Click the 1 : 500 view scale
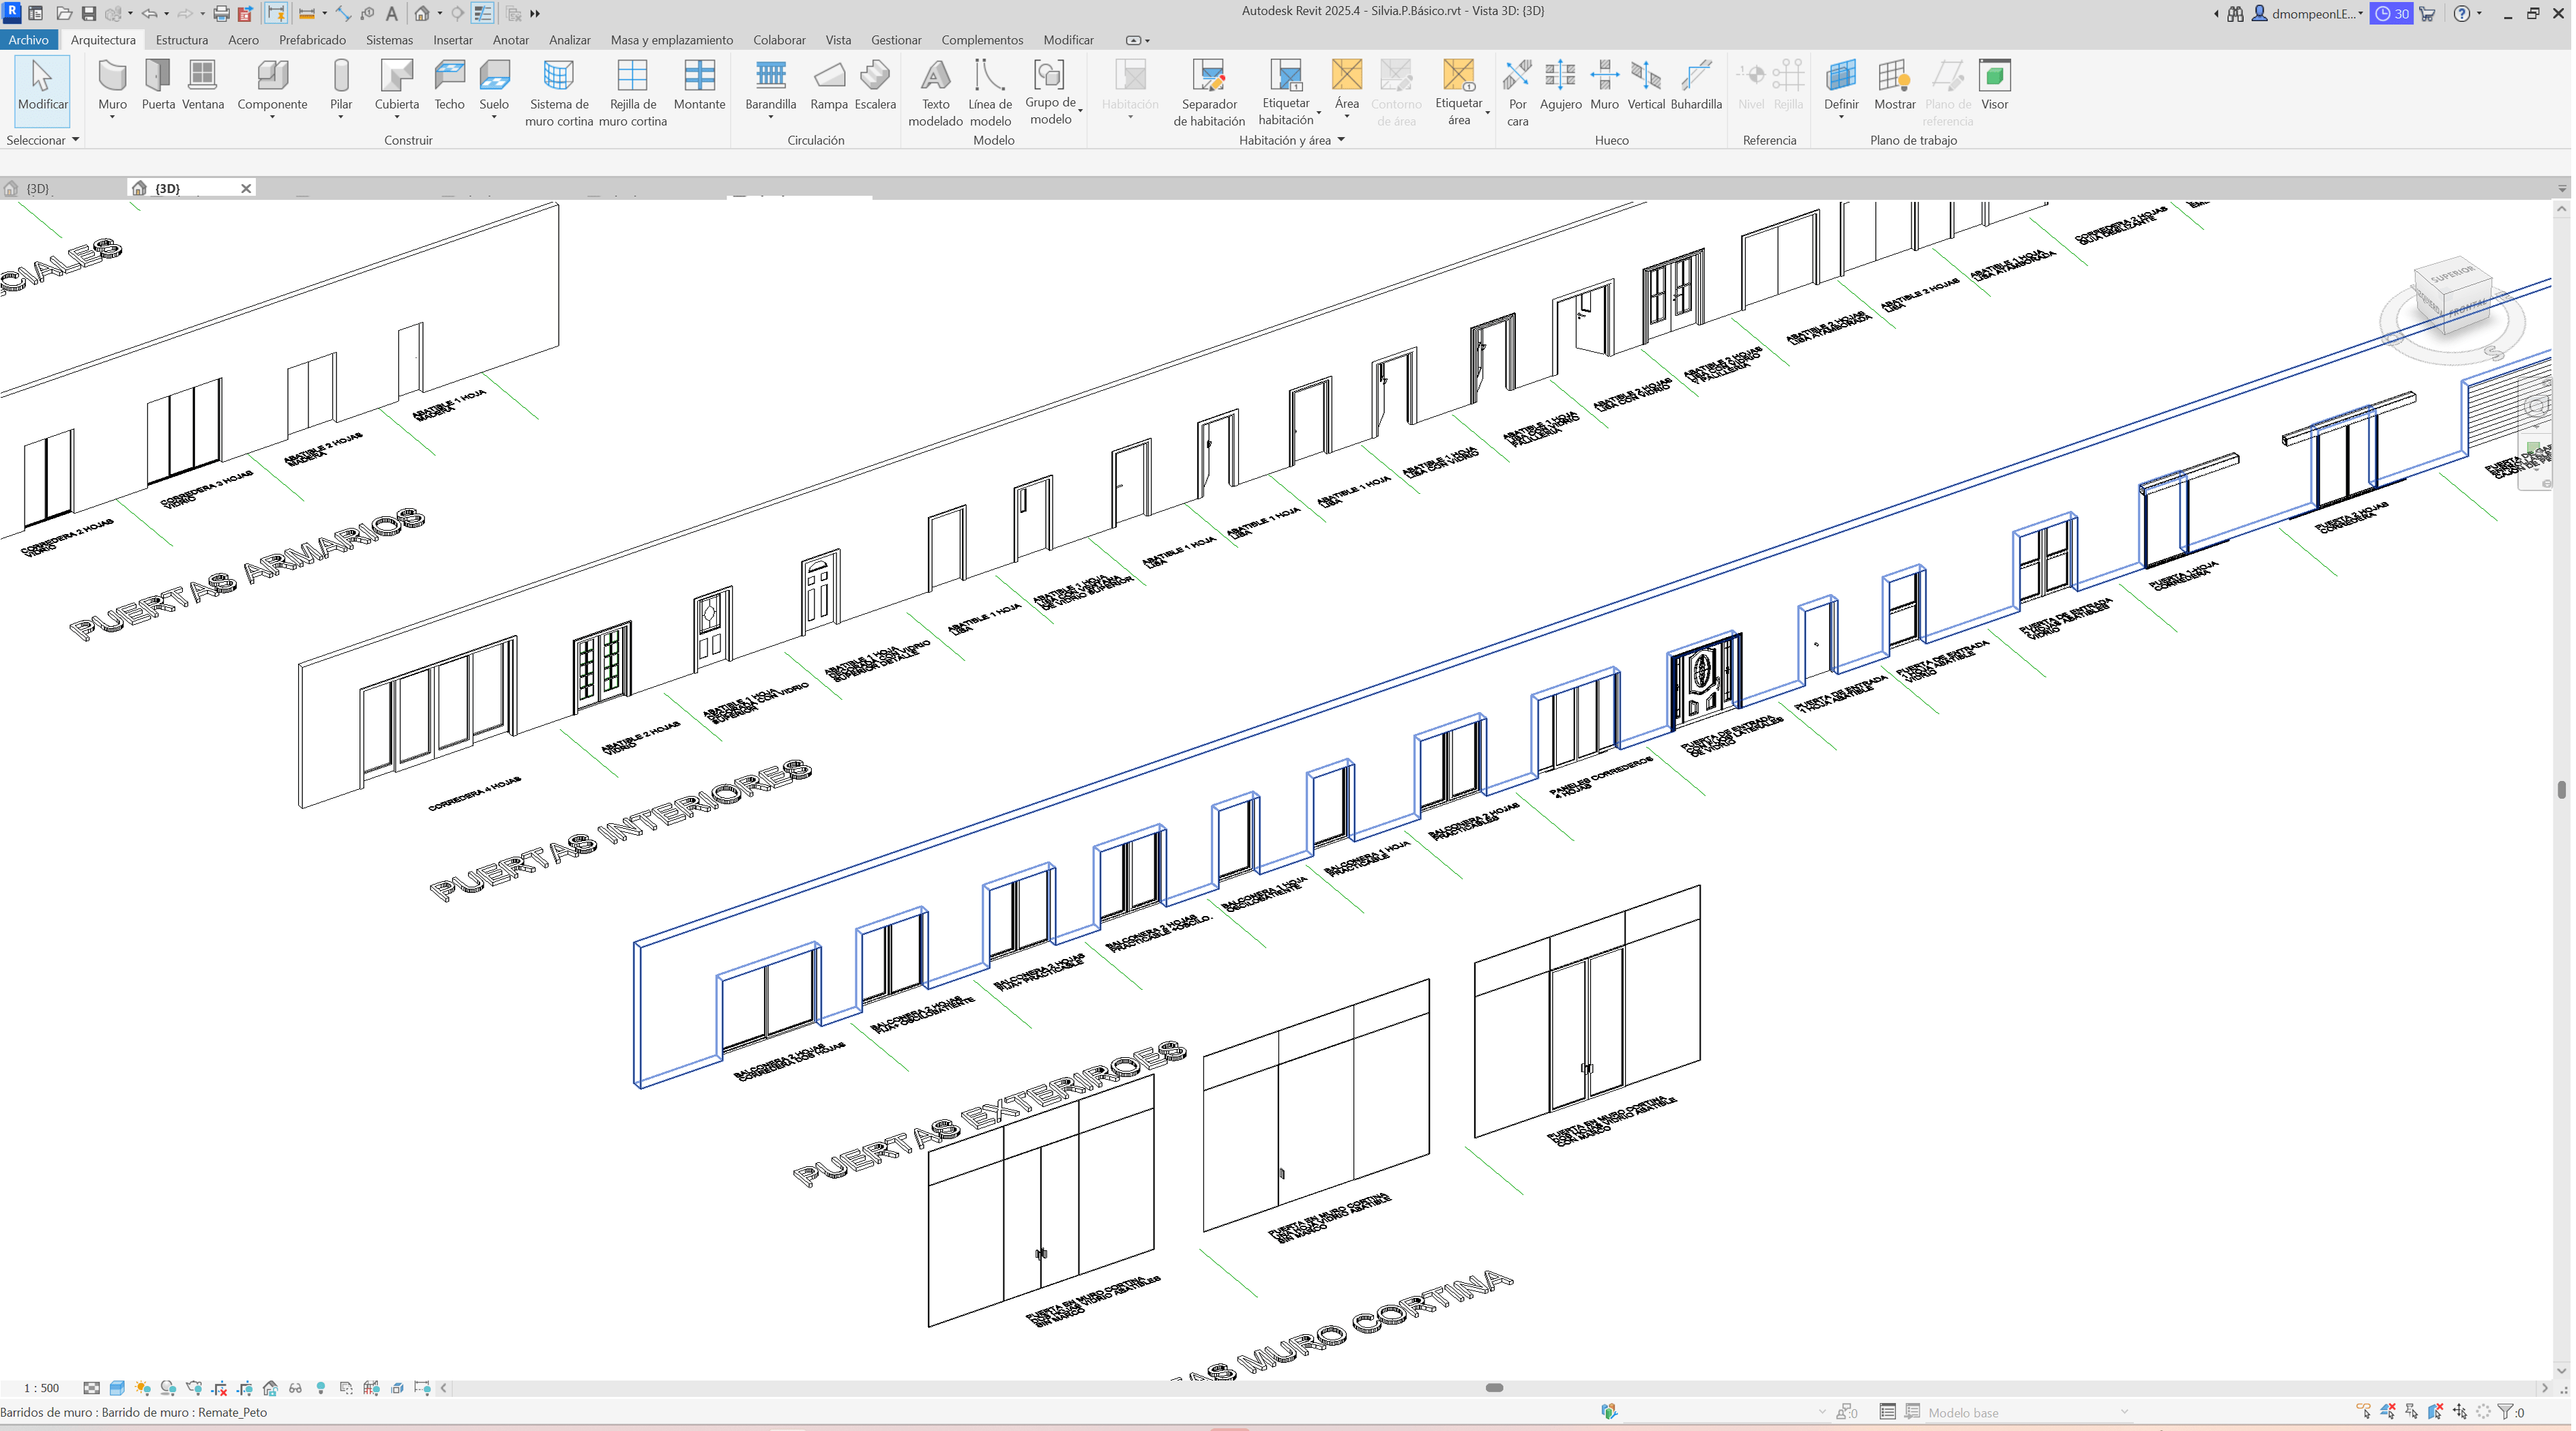 pos(42,1388)
